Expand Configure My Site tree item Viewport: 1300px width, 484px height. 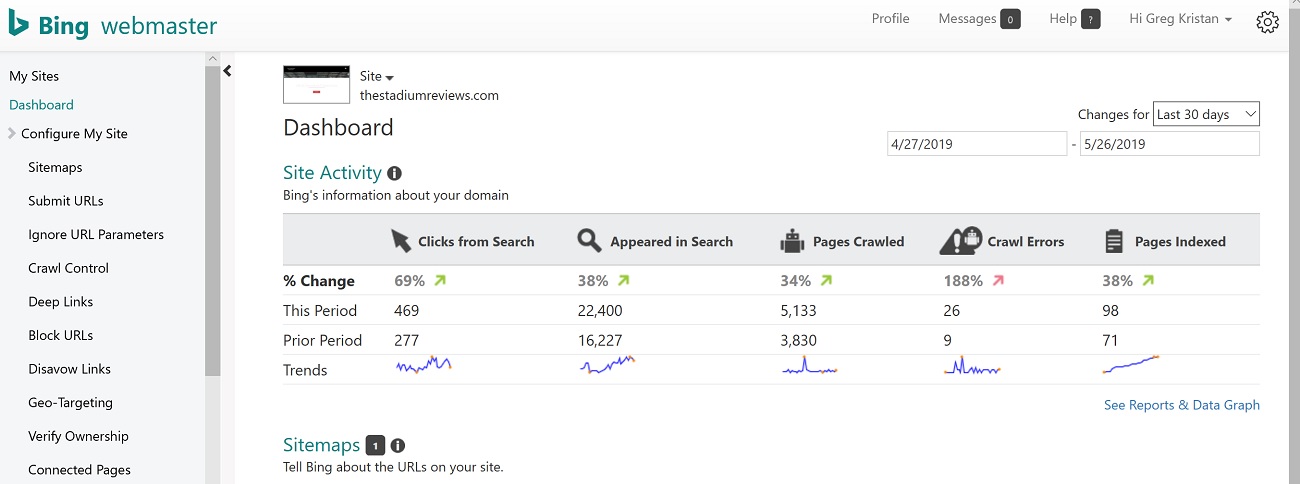click(68, 133)
